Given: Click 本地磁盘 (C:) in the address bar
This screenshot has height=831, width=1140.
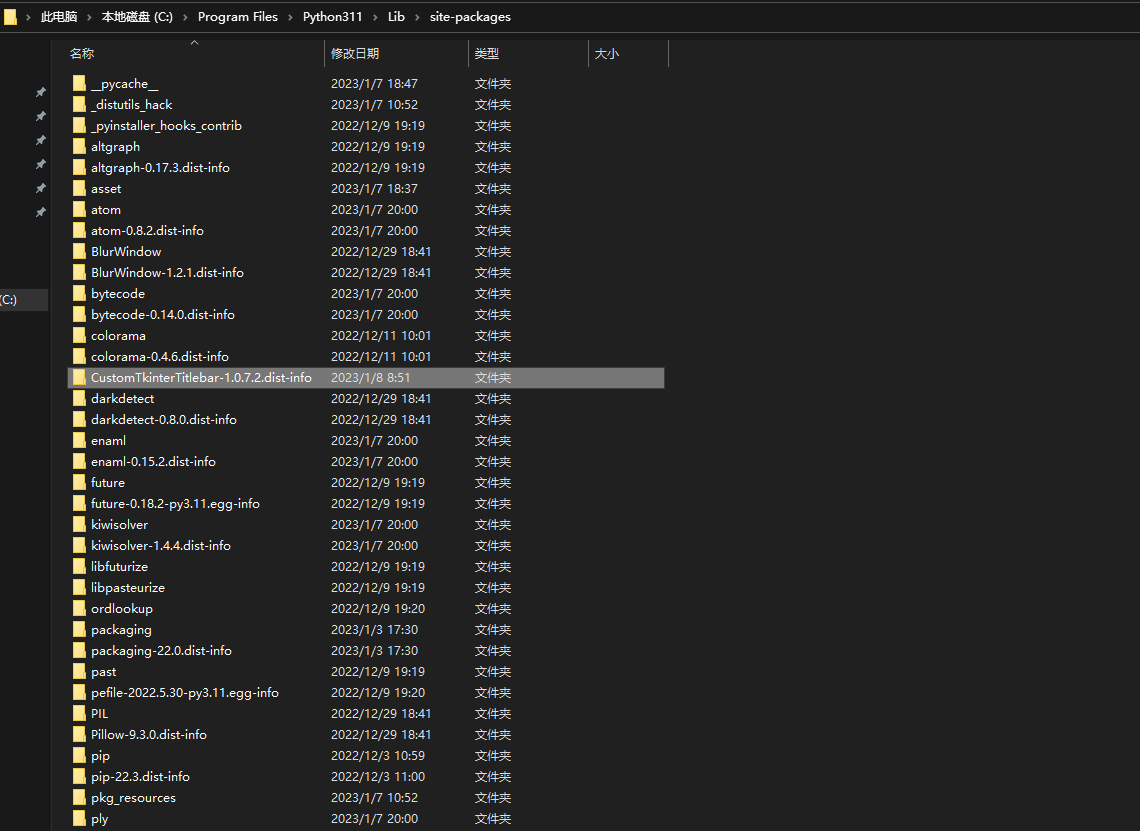Looking at the screenshot, I should coord(136,16).
